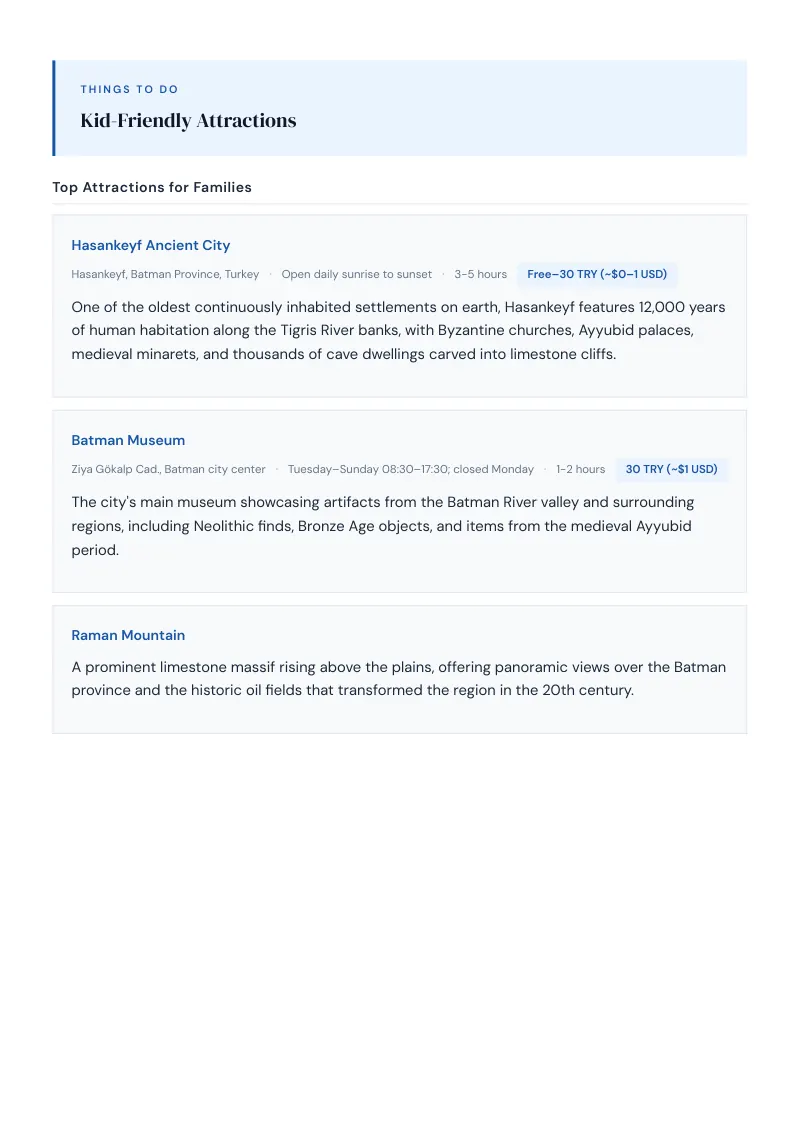This screenshot has width=800, height=1132.
Task: Open the Hasankeyf Ancient City title link
Action: pos(150,245)
